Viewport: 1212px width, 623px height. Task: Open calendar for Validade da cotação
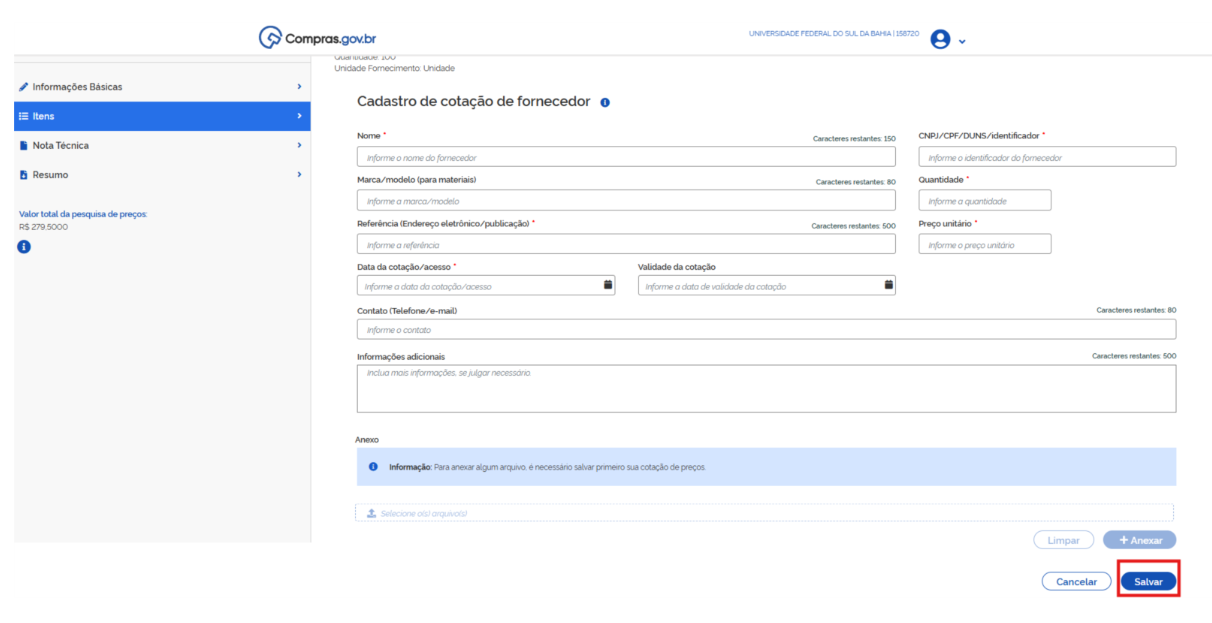coord(888,285)
